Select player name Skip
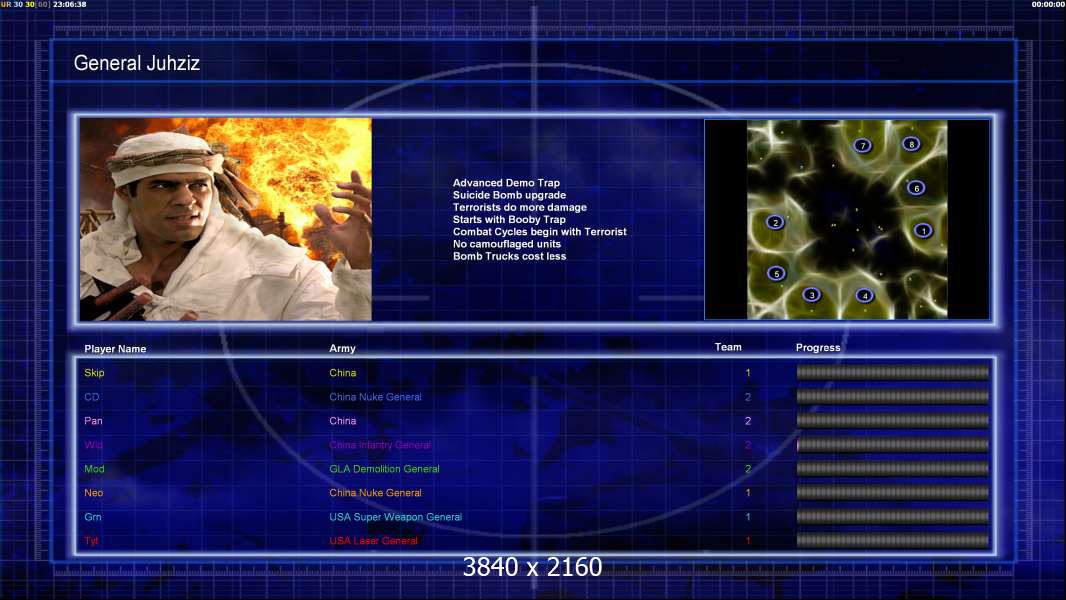Screen dimensions: 1066x600 pos(94,372)
